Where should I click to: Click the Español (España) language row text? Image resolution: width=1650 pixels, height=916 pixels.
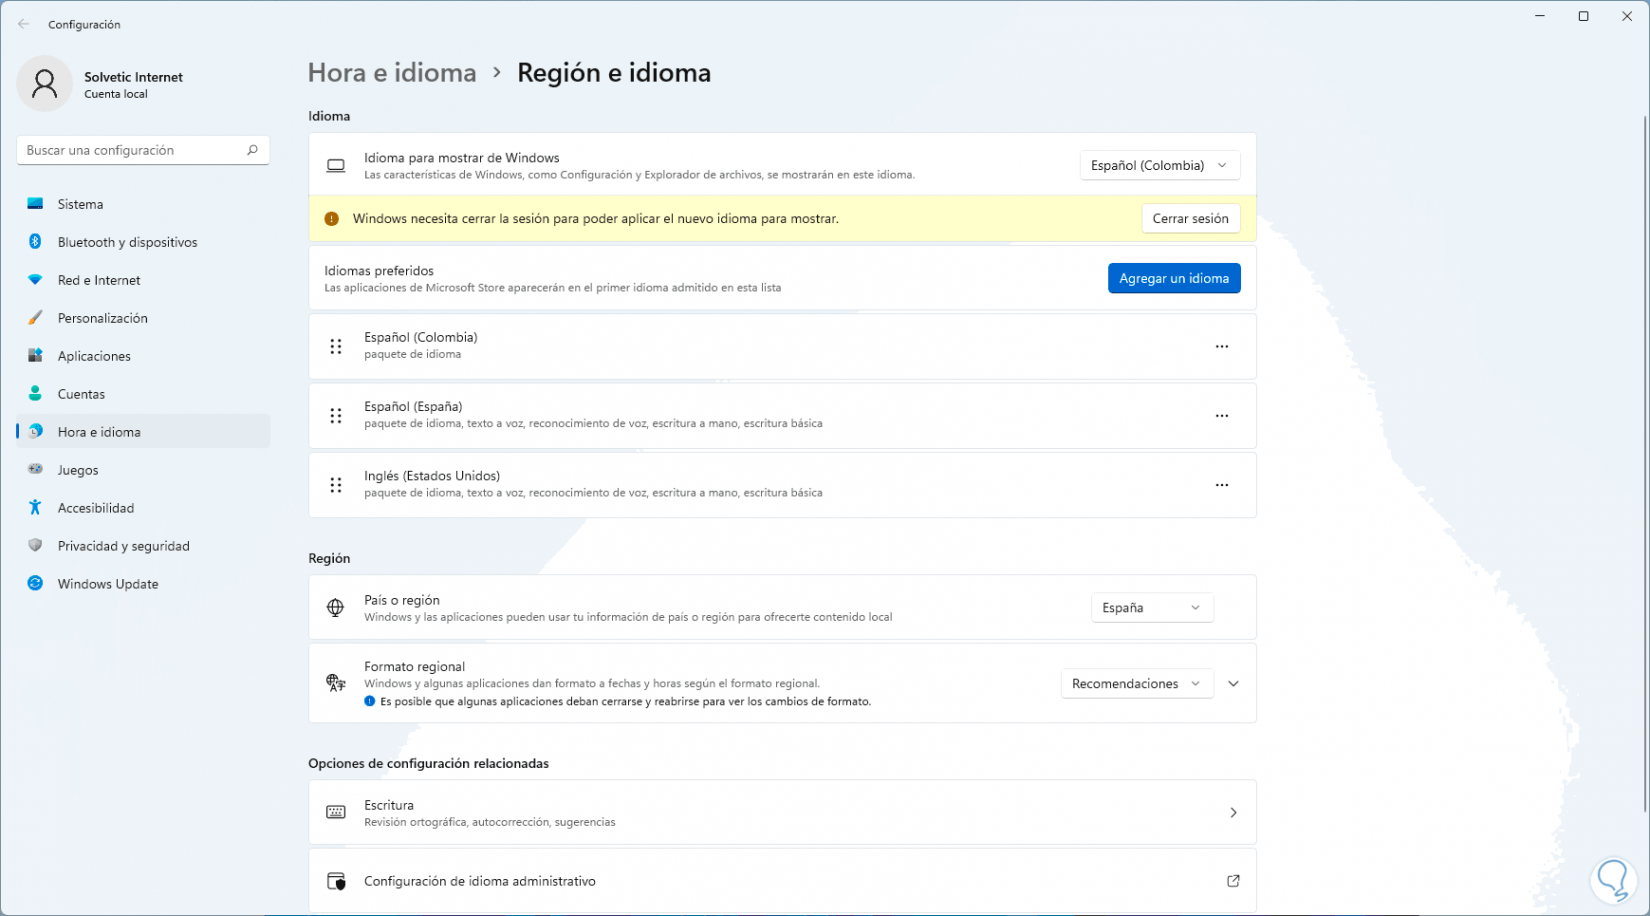pos(413,406)
